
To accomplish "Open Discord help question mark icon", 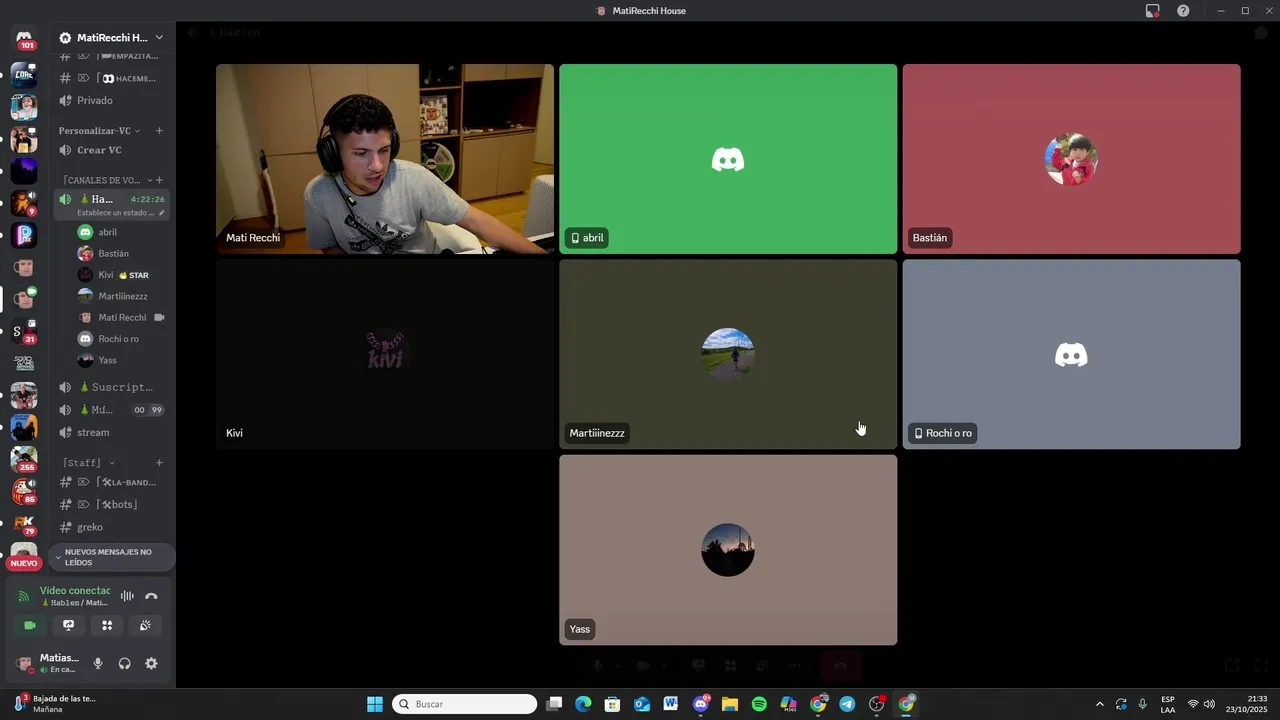I will point(1183,11).
